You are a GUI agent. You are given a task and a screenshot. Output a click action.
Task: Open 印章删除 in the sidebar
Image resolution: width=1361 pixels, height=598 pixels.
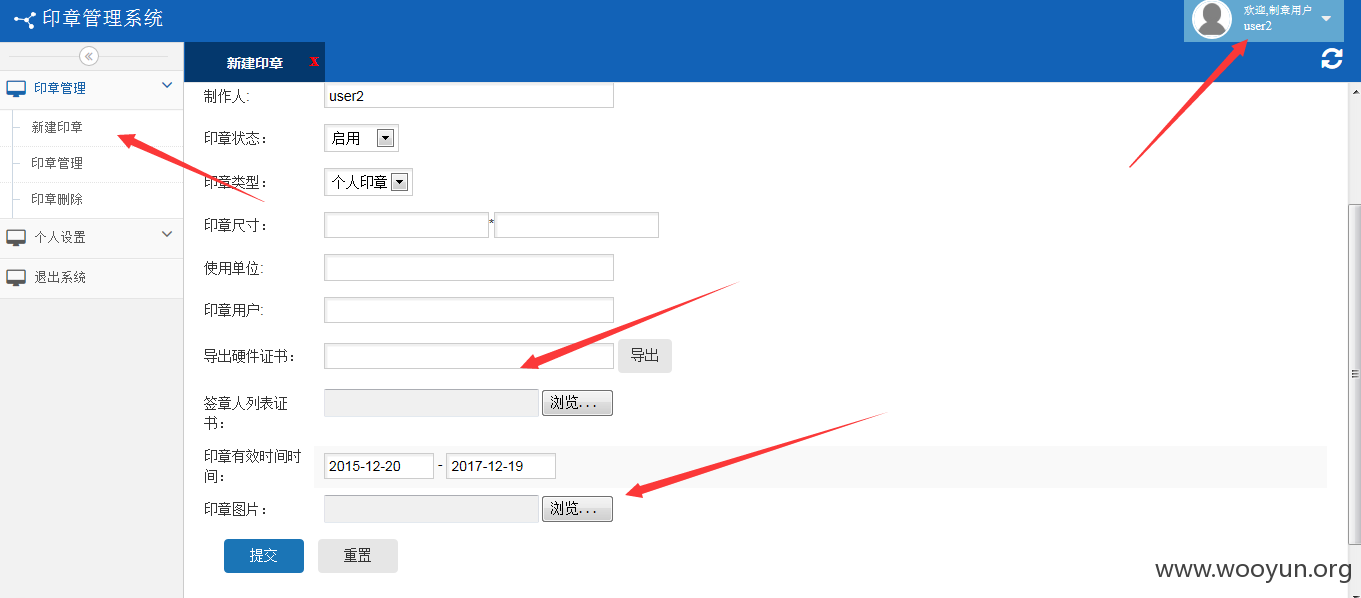point(57,199)
